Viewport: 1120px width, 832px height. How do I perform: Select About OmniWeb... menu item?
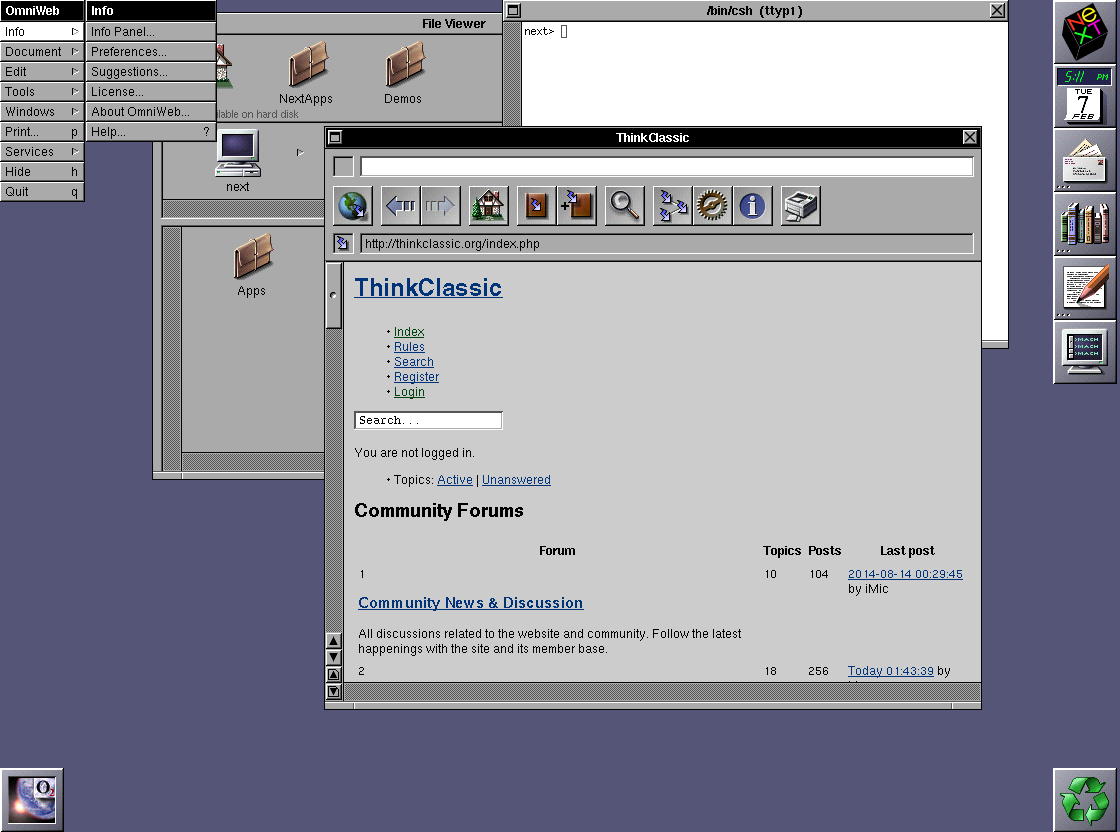150,112
